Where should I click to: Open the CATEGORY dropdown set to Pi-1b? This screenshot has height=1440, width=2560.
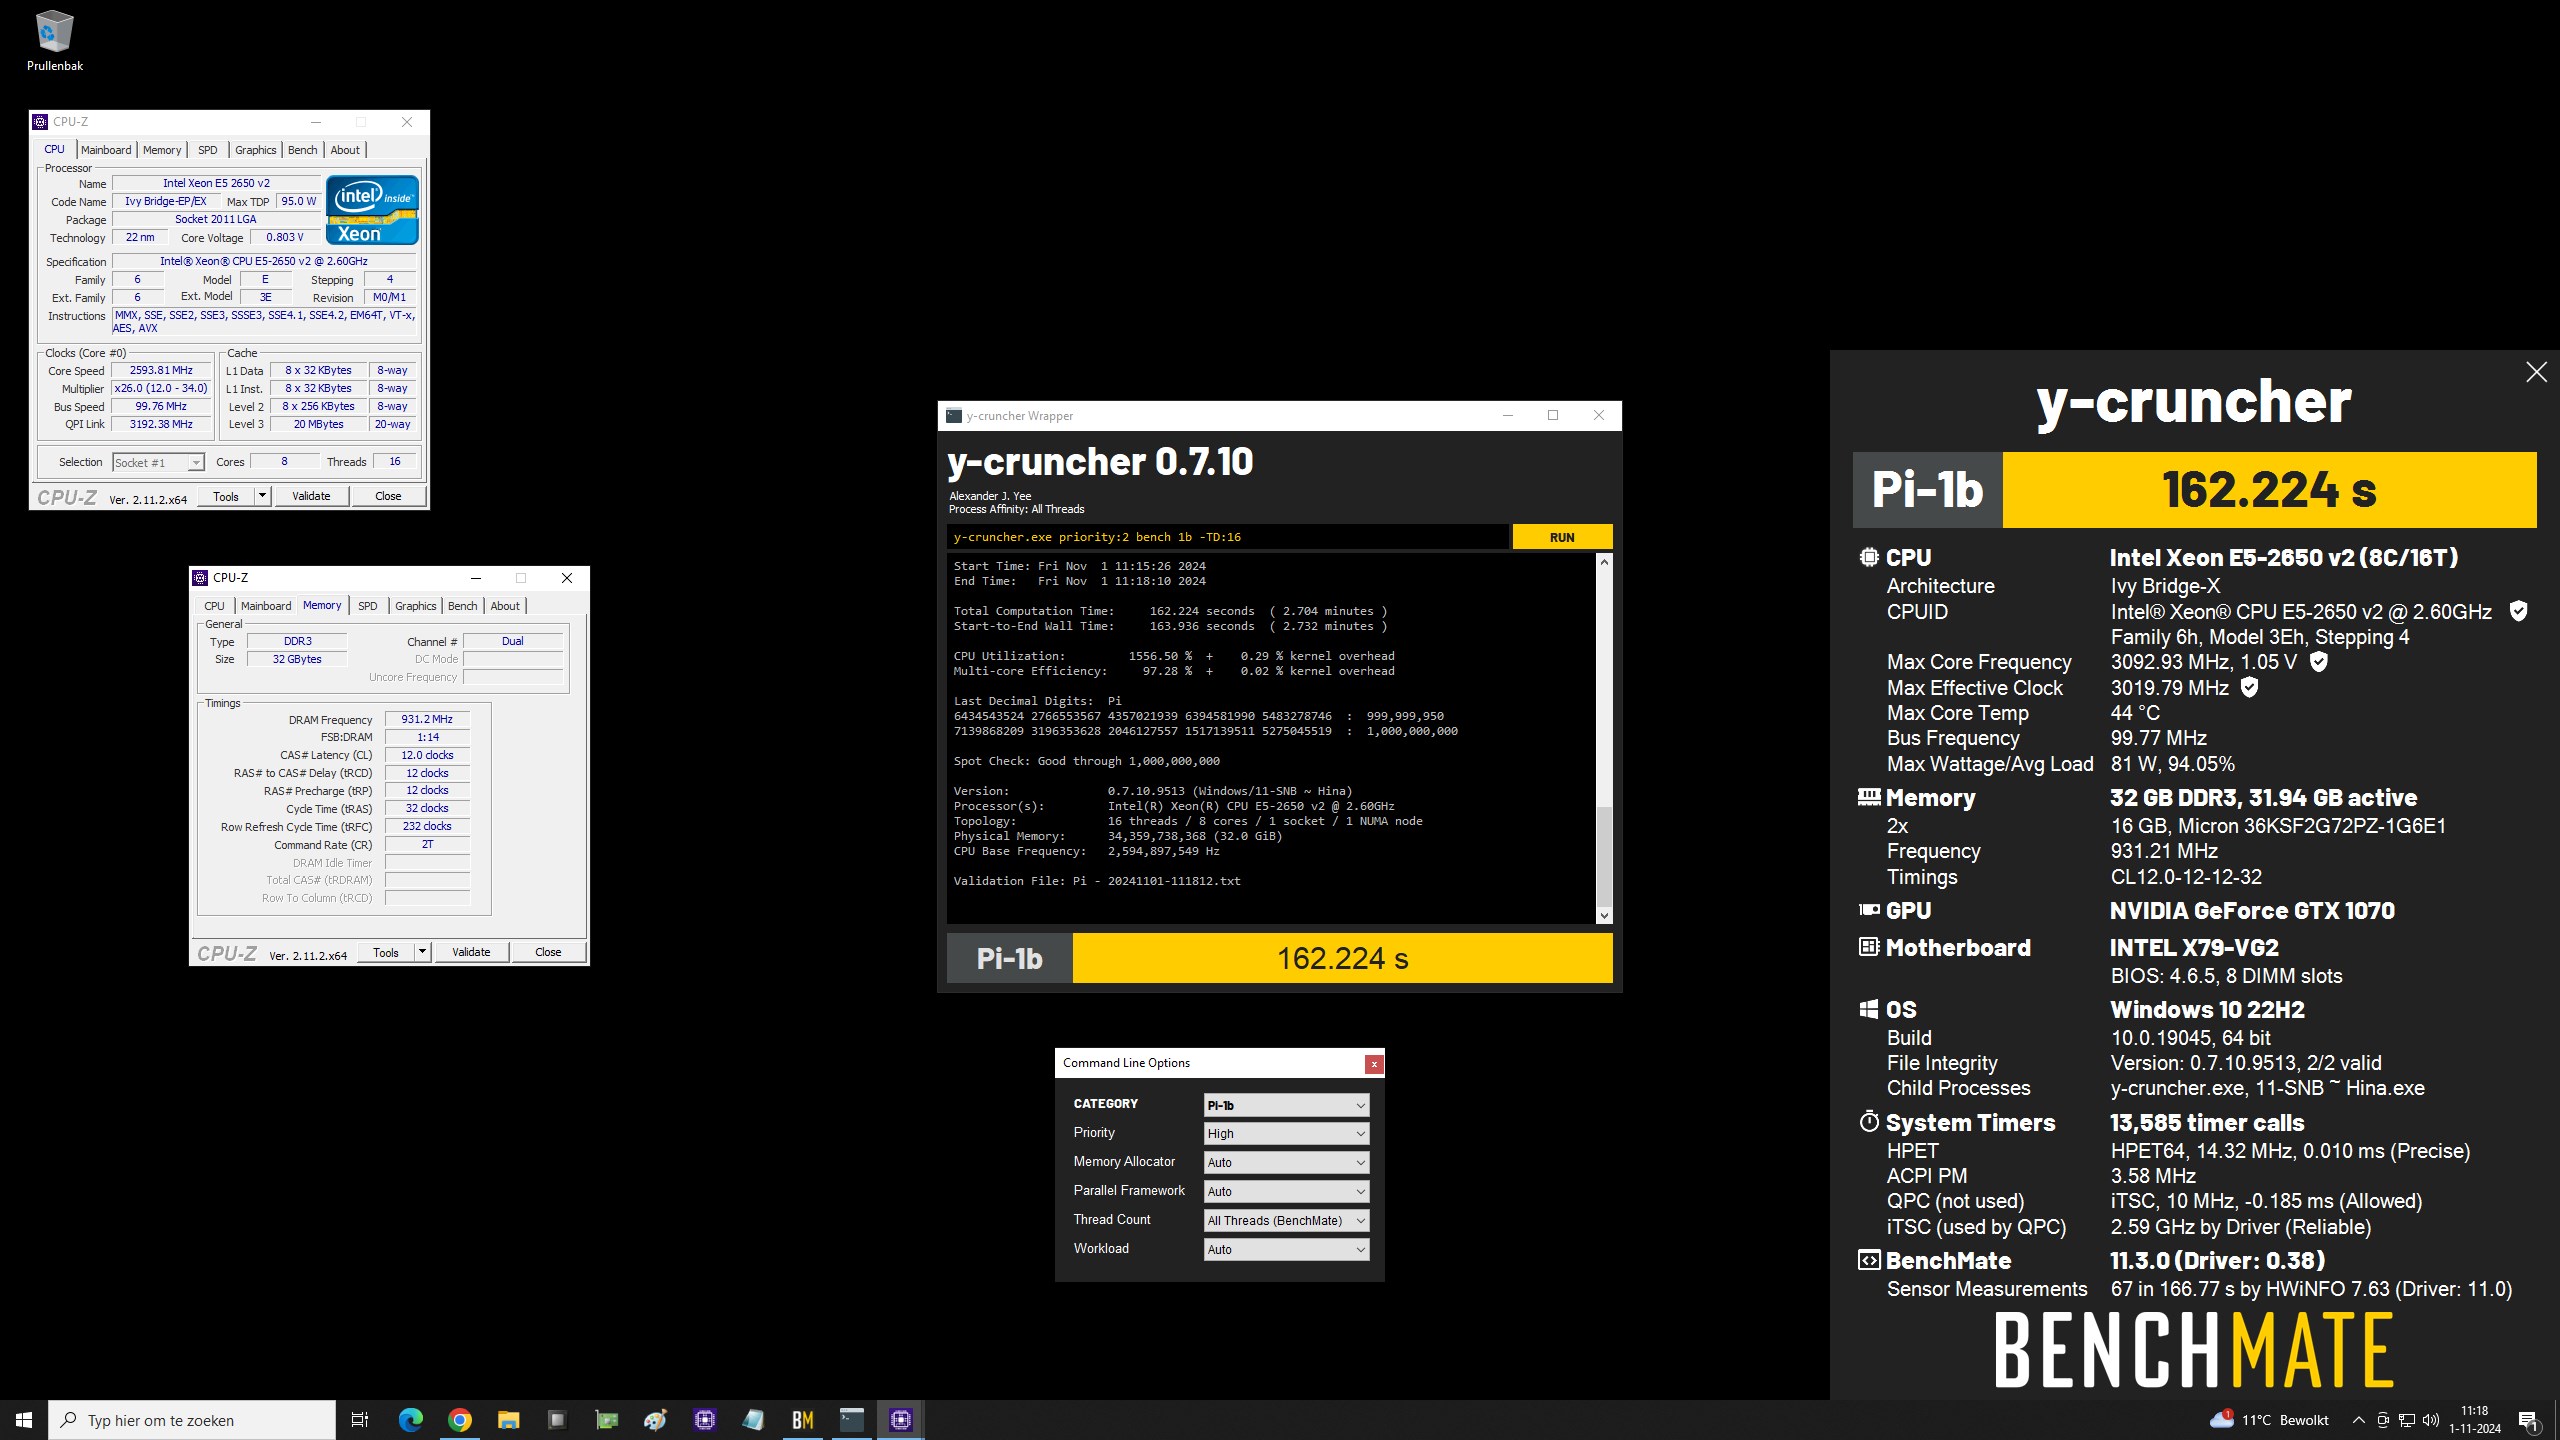coord(1286,1105)
